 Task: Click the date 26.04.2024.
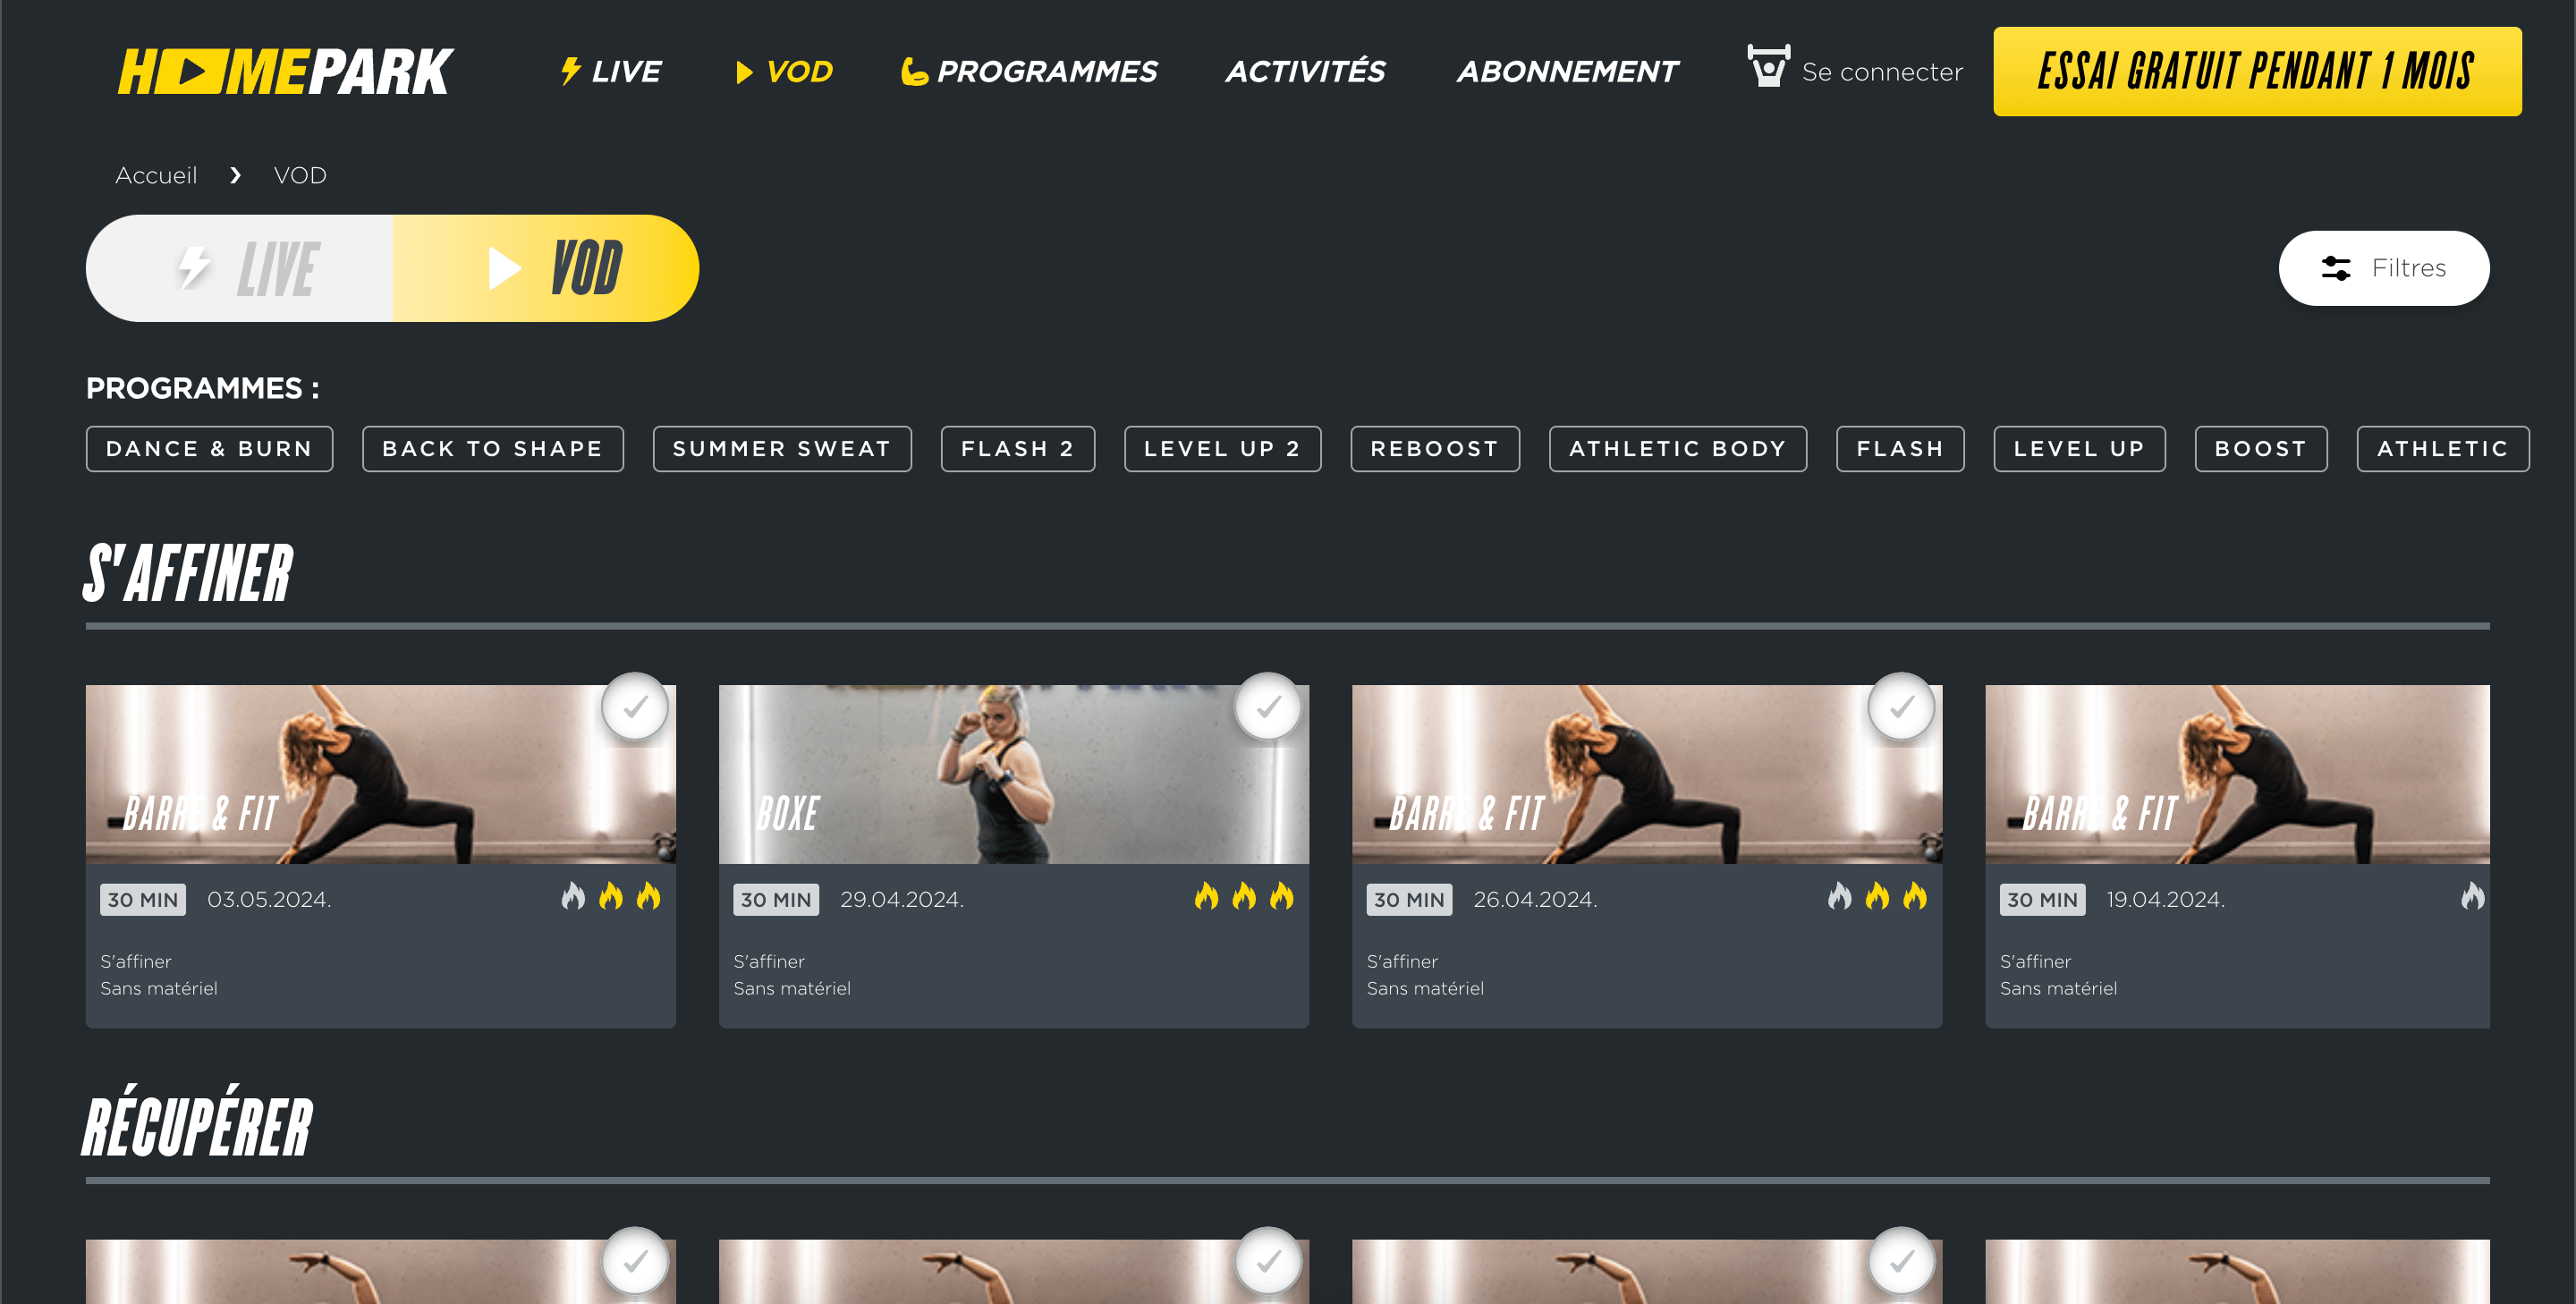point(1534,899)
